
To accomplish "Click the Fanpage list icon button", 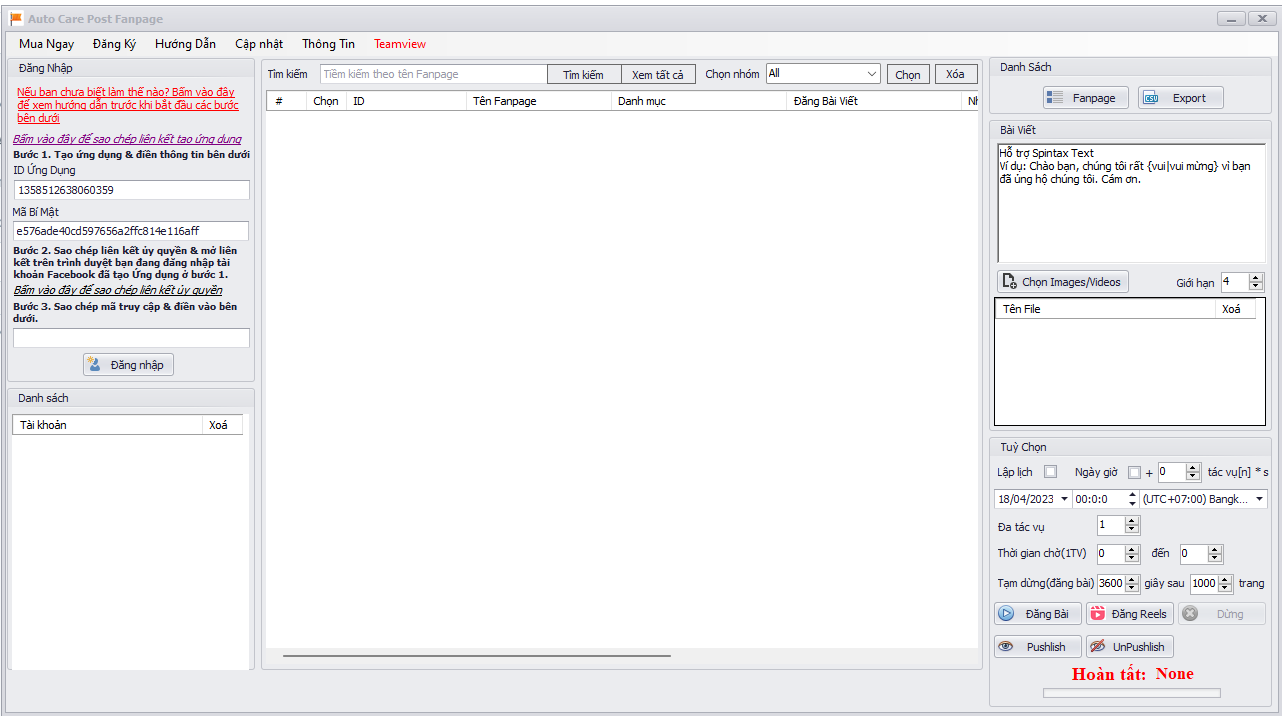I will click(1086, 98).
